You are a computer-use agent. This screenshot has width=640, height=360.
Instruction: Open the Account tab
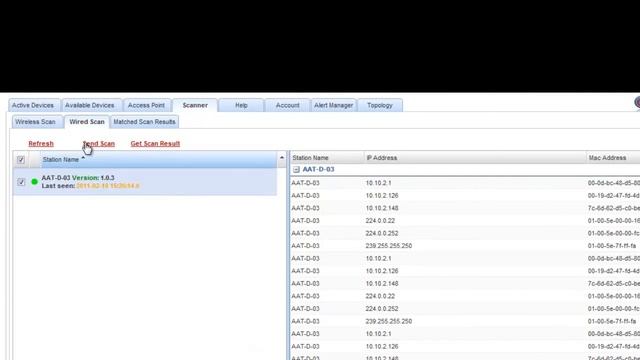point(287,105)
